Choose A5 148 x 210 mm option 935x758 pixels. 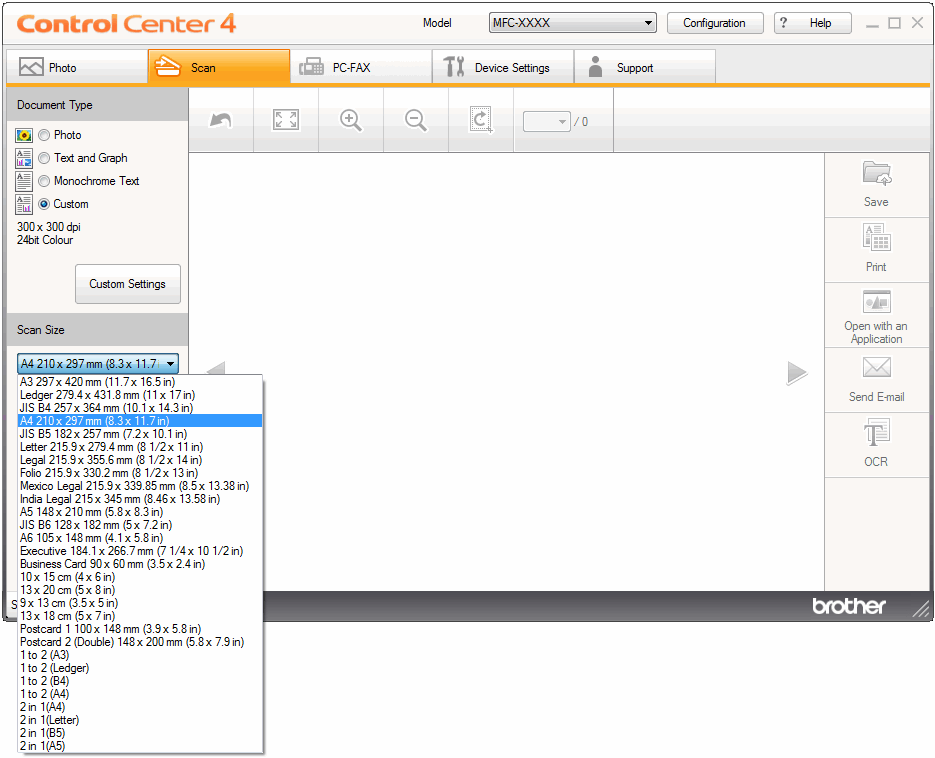click(x=140, y=512)
